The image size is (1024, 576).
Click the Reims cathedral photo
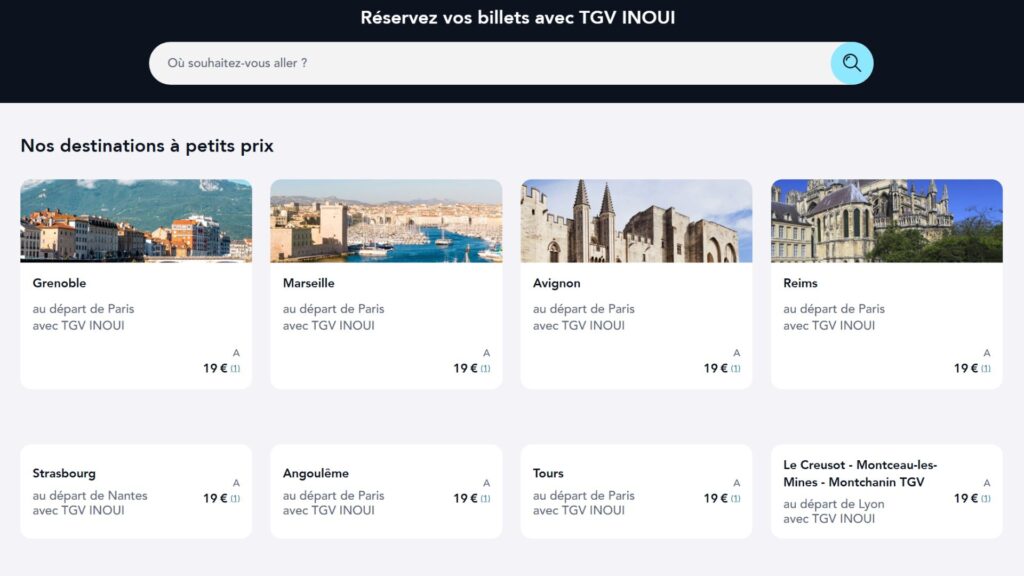coord(886,218)
